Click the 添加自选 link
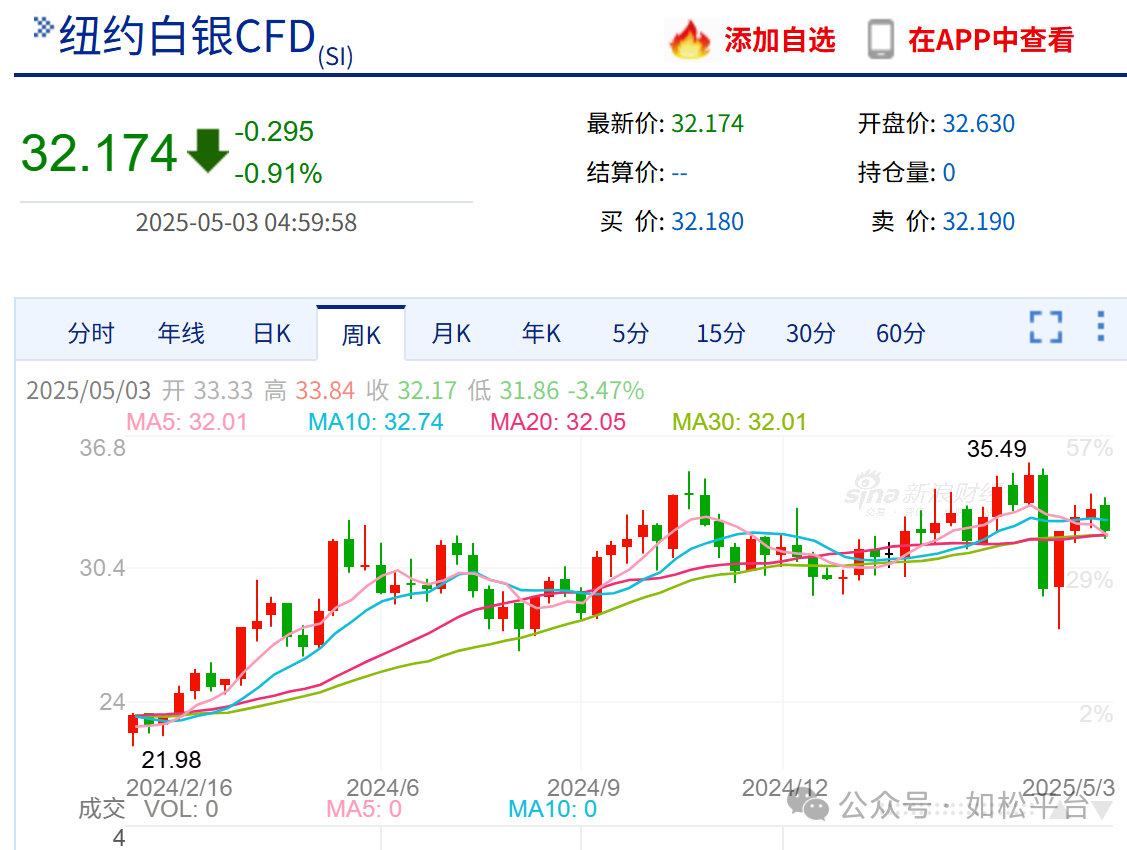The height and width of the screenshot is (850, 1127). pos(779,40)
